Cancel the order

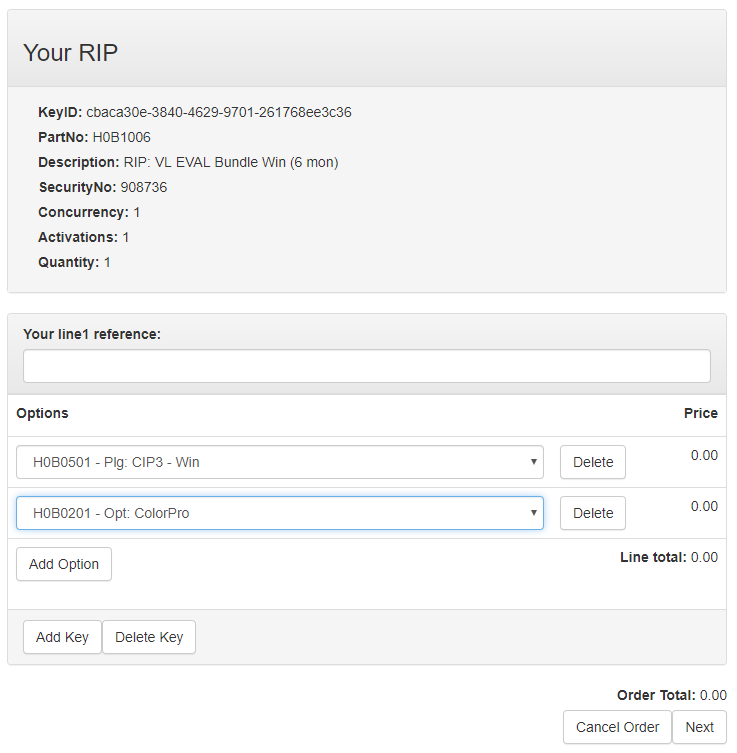pos(617,727)
